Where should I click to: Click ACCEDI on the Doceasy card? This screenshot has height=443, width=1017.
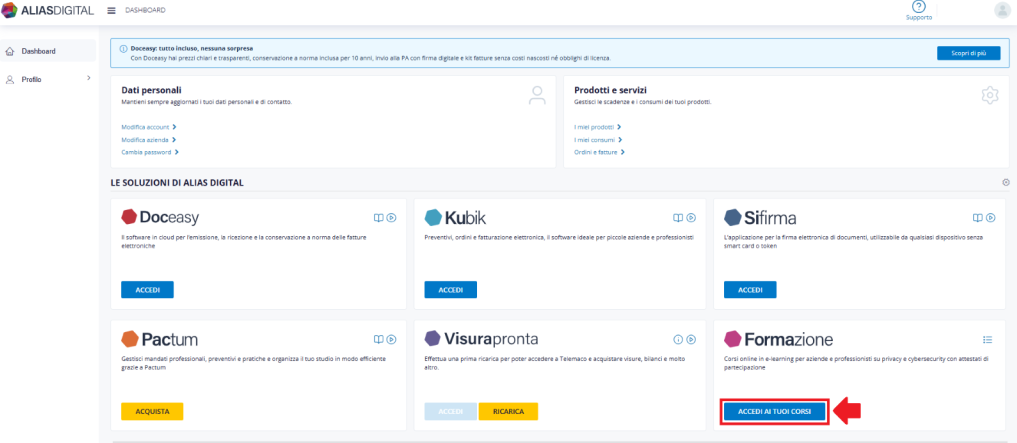pos(147,289)
